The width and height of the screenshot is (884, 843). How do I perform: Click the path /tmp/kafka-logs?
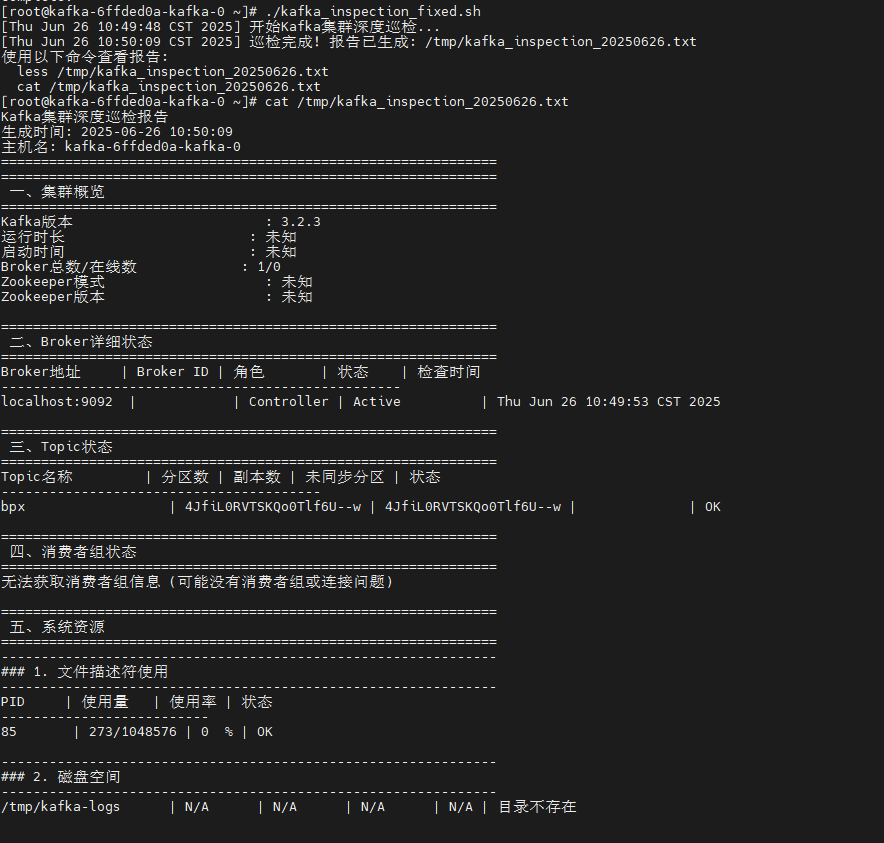[x=61, y=806]
